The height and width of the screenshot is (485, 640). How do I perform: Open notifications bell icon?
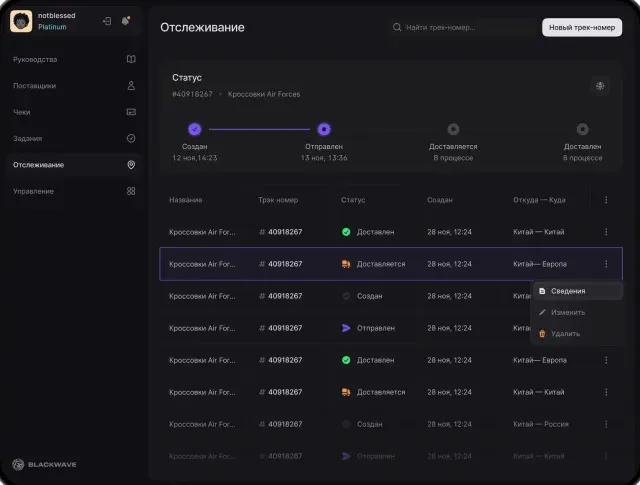[126, 21]
